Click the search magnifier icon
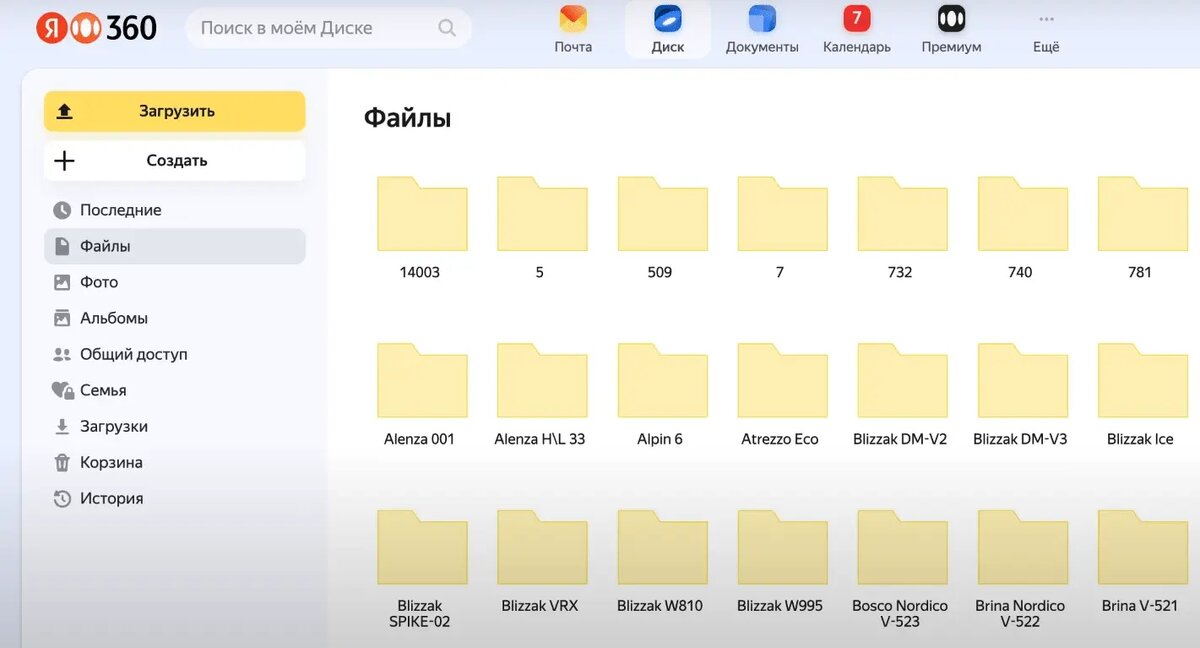Image resolution: width=1200 pixels, height=648 pixels. [x=448, y=28]
